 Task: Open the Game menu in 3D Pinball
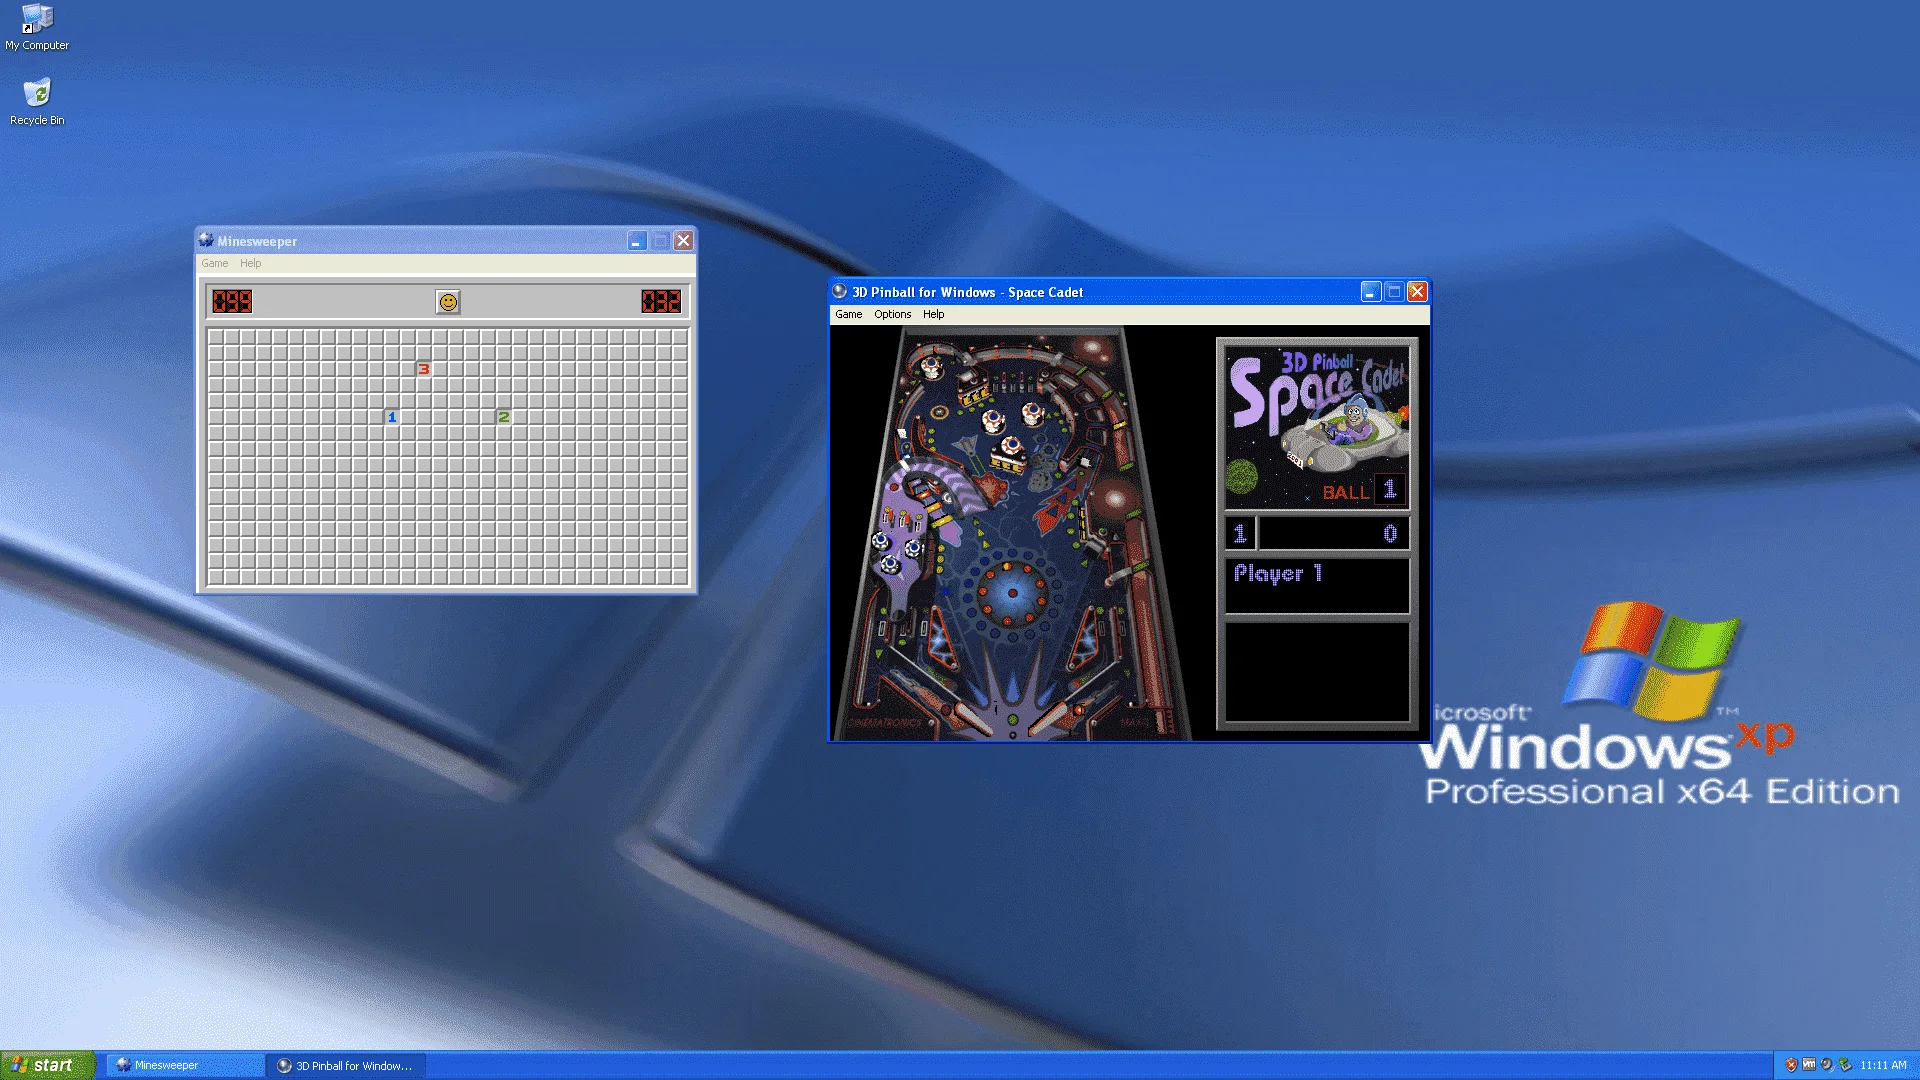pyautogui.click(x=849, y=314)
